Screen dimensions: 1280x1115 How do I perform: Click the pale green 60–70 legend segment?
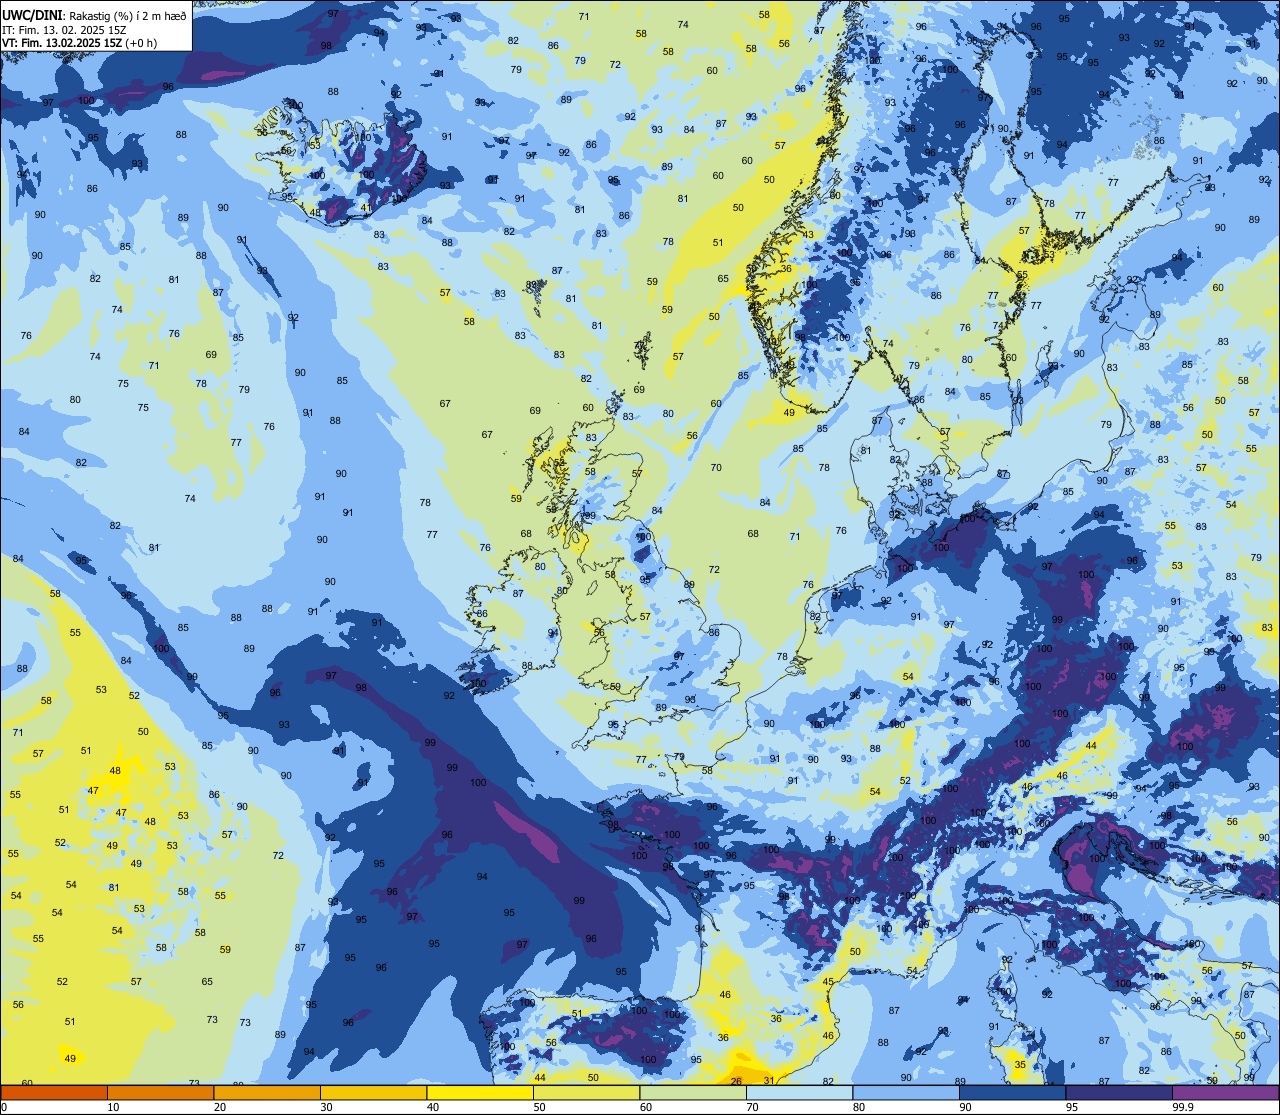(x=693, y=1092)
